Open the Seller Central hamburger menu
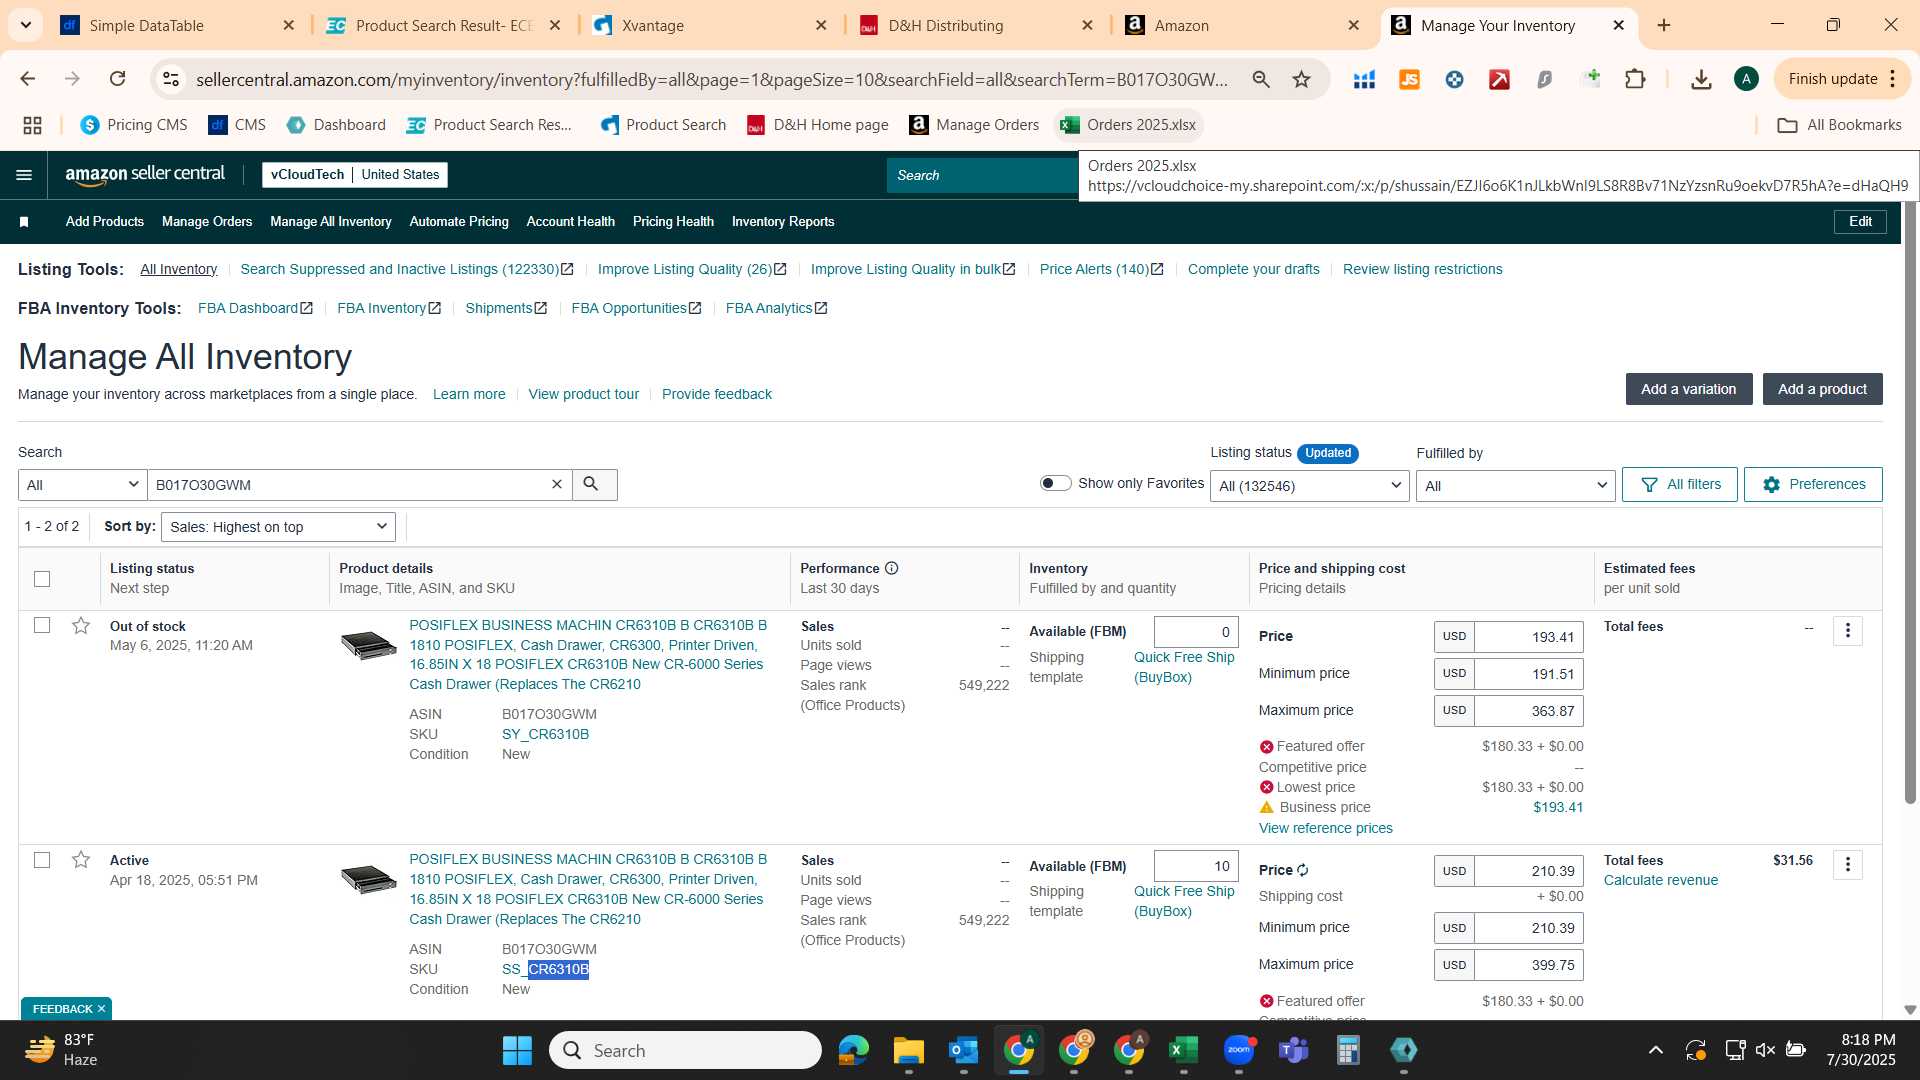Viewport: 1920px width, 1080px height. tap(24, 175)
